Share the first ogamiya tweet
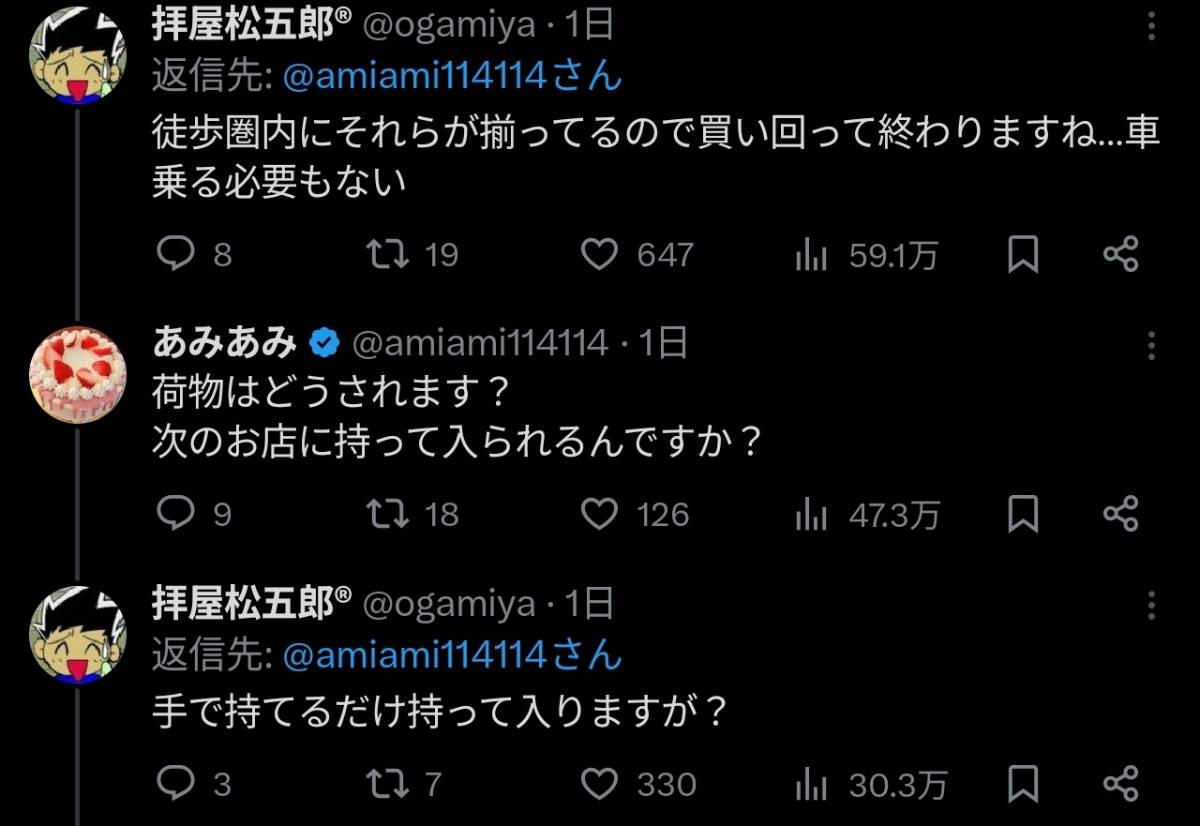This screenshot has width=1200, height=826. click(x=1121, y=254)
